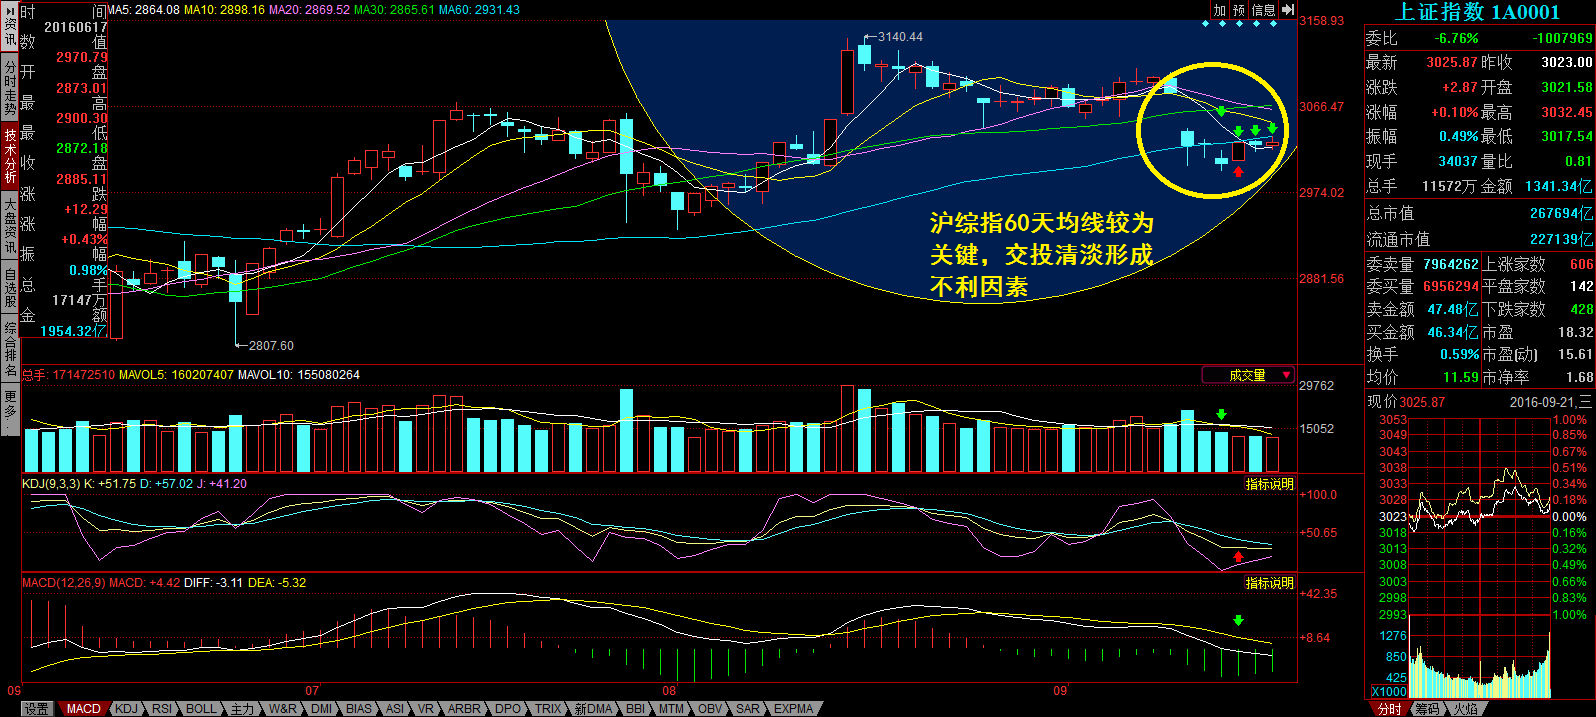Click the X1000 volume scale label

tap(1388, 691)
